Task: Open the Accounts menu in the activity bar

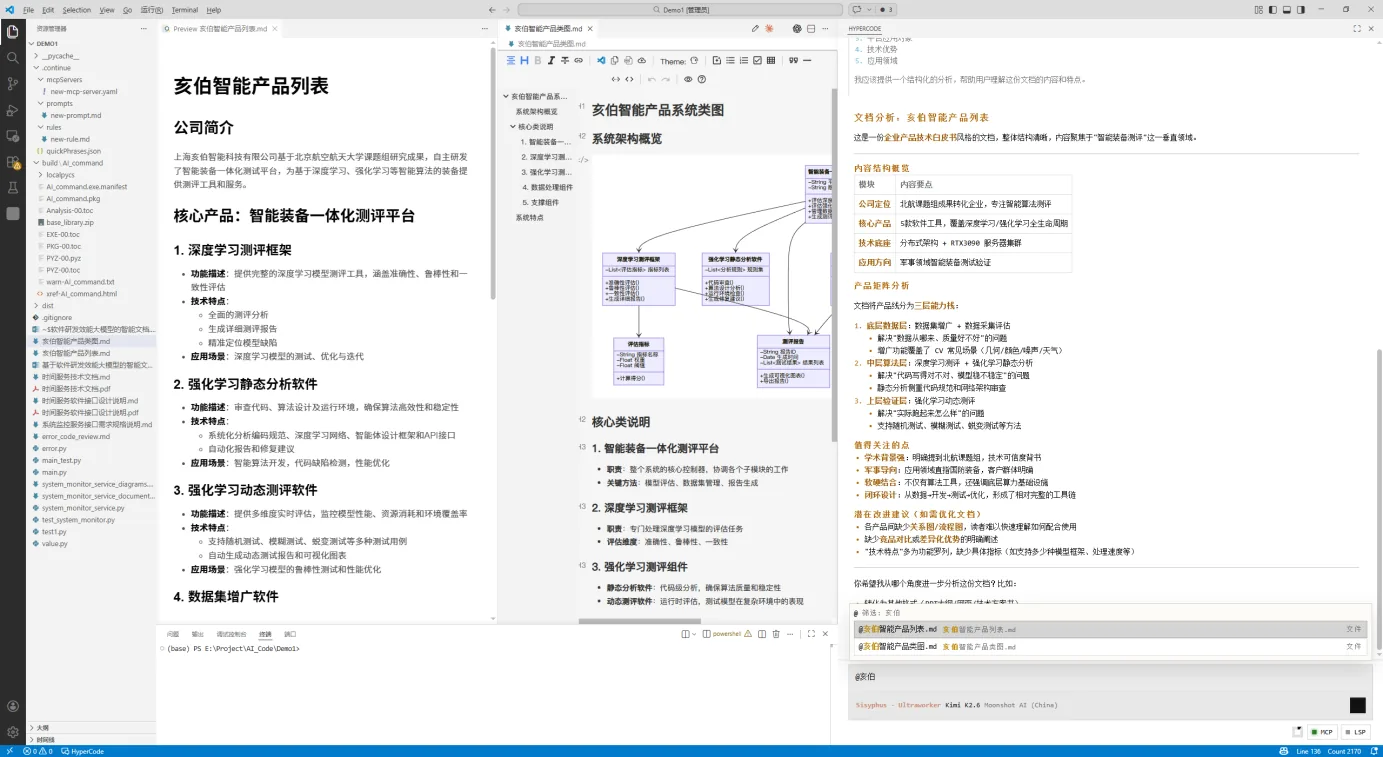Action: 13,706
